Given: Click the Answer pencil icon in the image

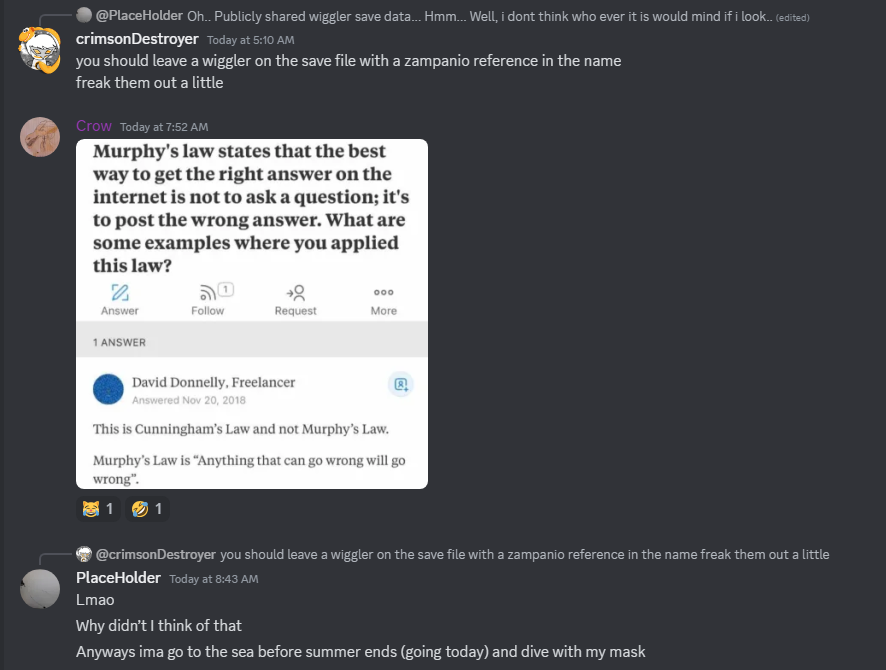Looking at the screenshot, I should coord(120,293).
